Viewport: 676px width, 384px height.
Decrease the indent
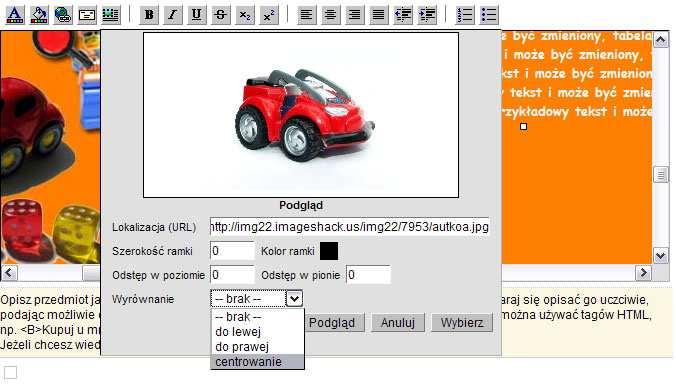click(x=403, y=15)
